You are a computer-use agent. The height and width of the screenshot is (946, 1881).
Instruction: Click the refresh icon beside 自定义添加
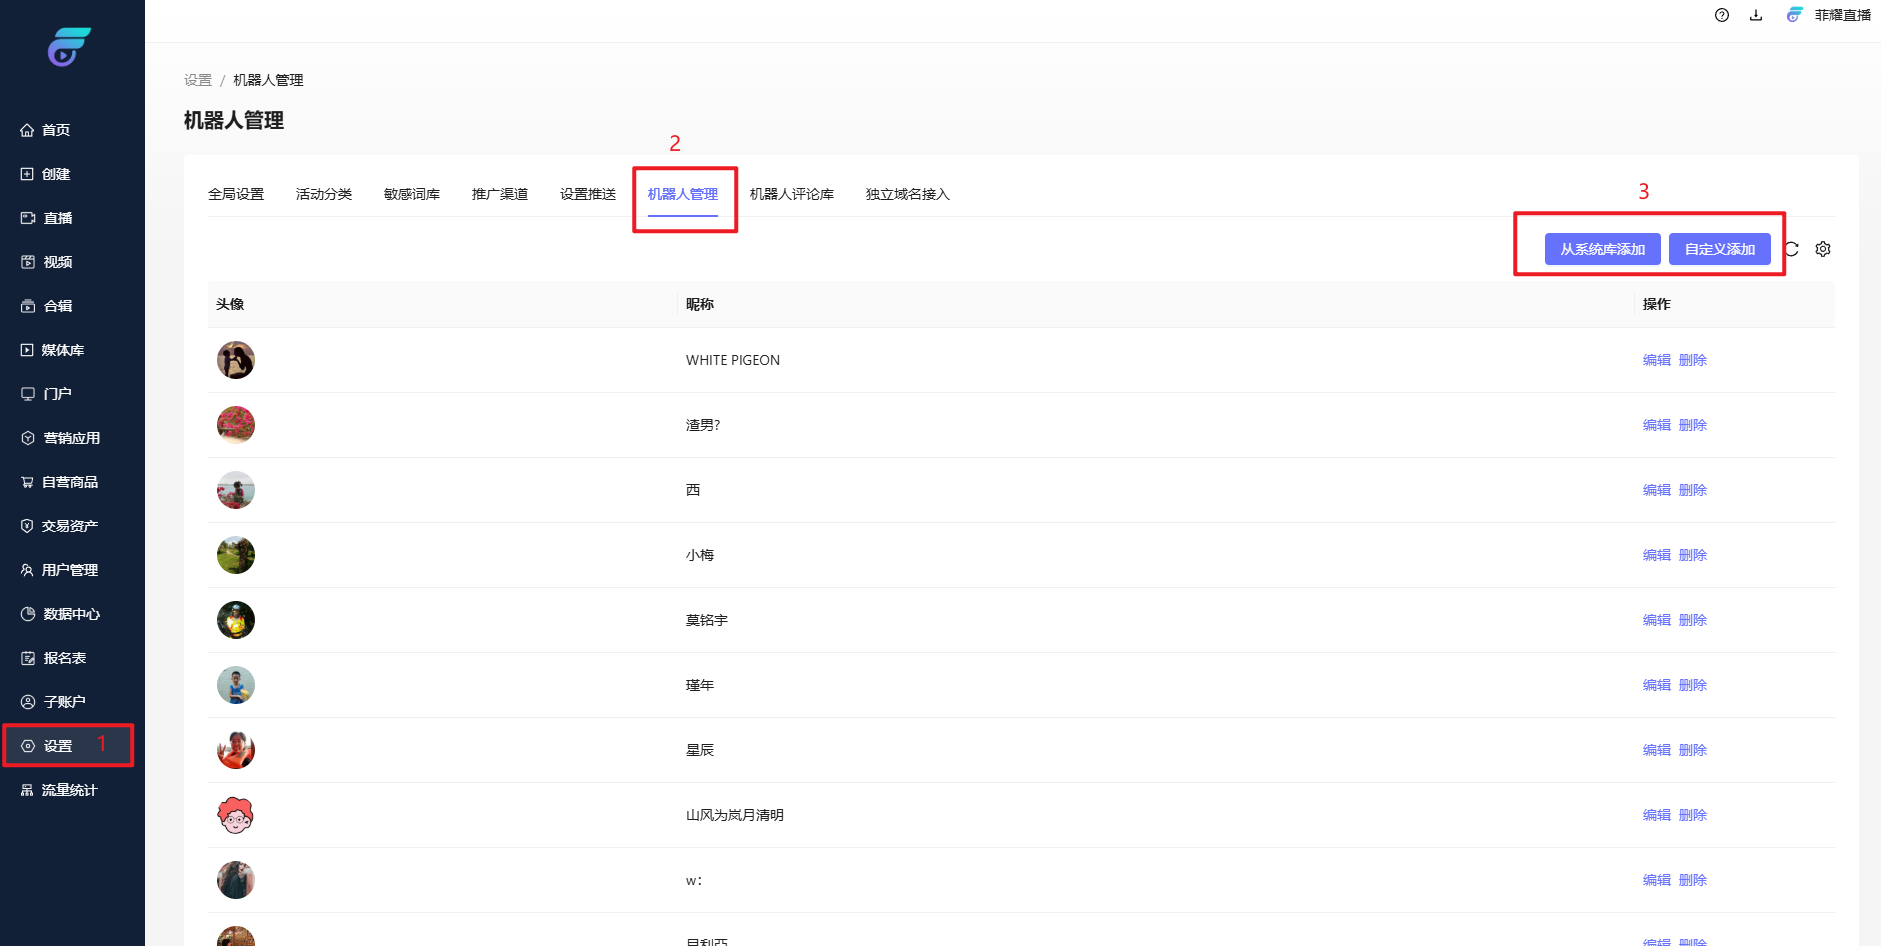pos(1792,249)
